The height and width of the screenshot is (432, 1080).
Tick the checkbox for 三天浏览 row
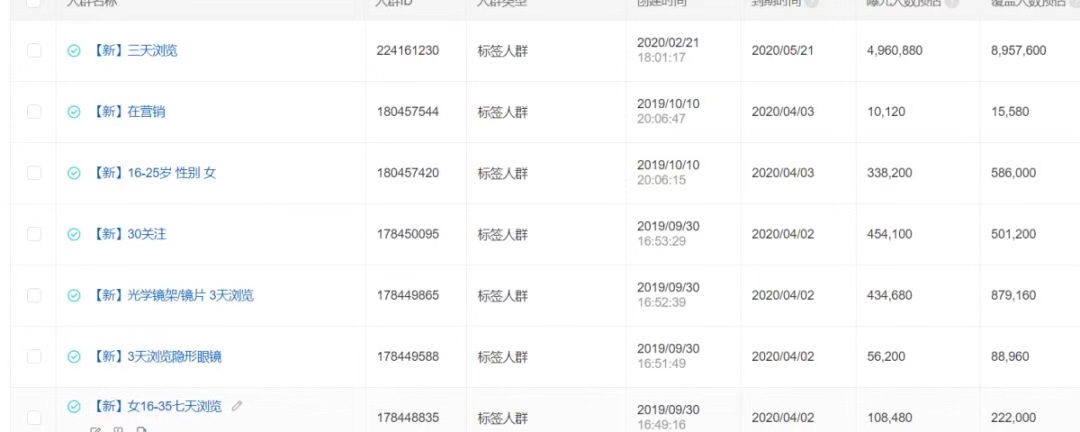pos(34,51)
